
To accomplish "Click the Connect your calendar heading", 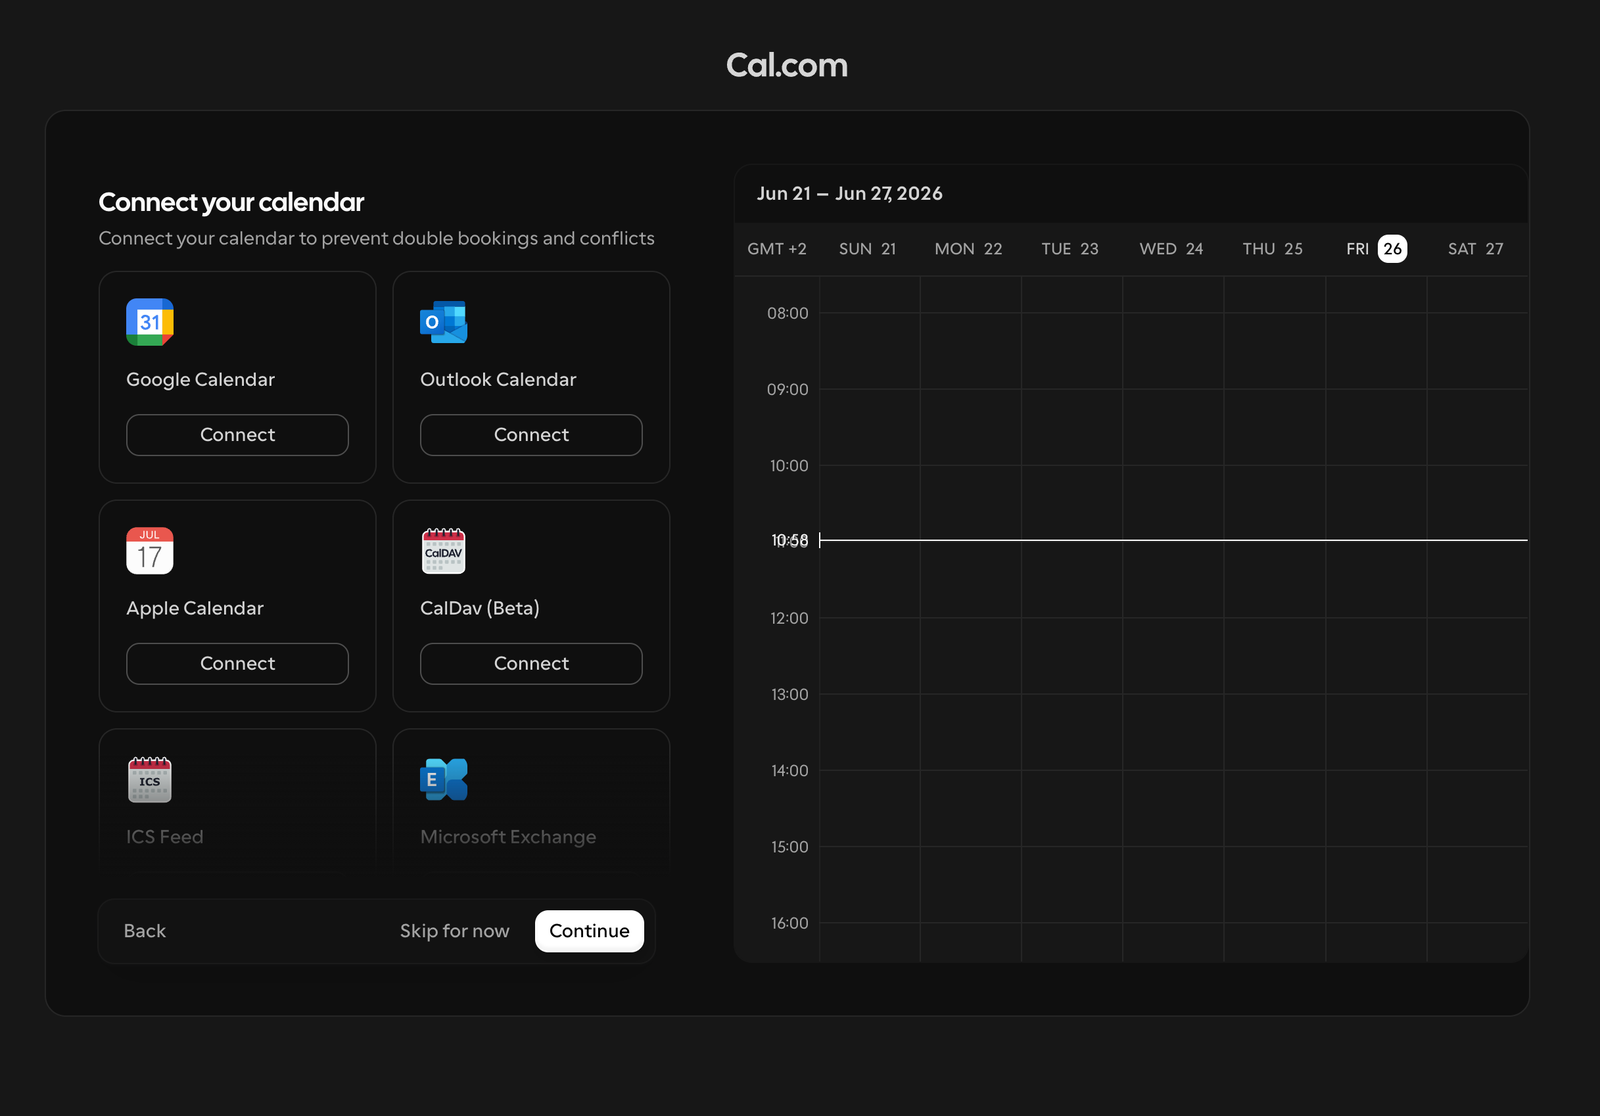I will 231,203.
